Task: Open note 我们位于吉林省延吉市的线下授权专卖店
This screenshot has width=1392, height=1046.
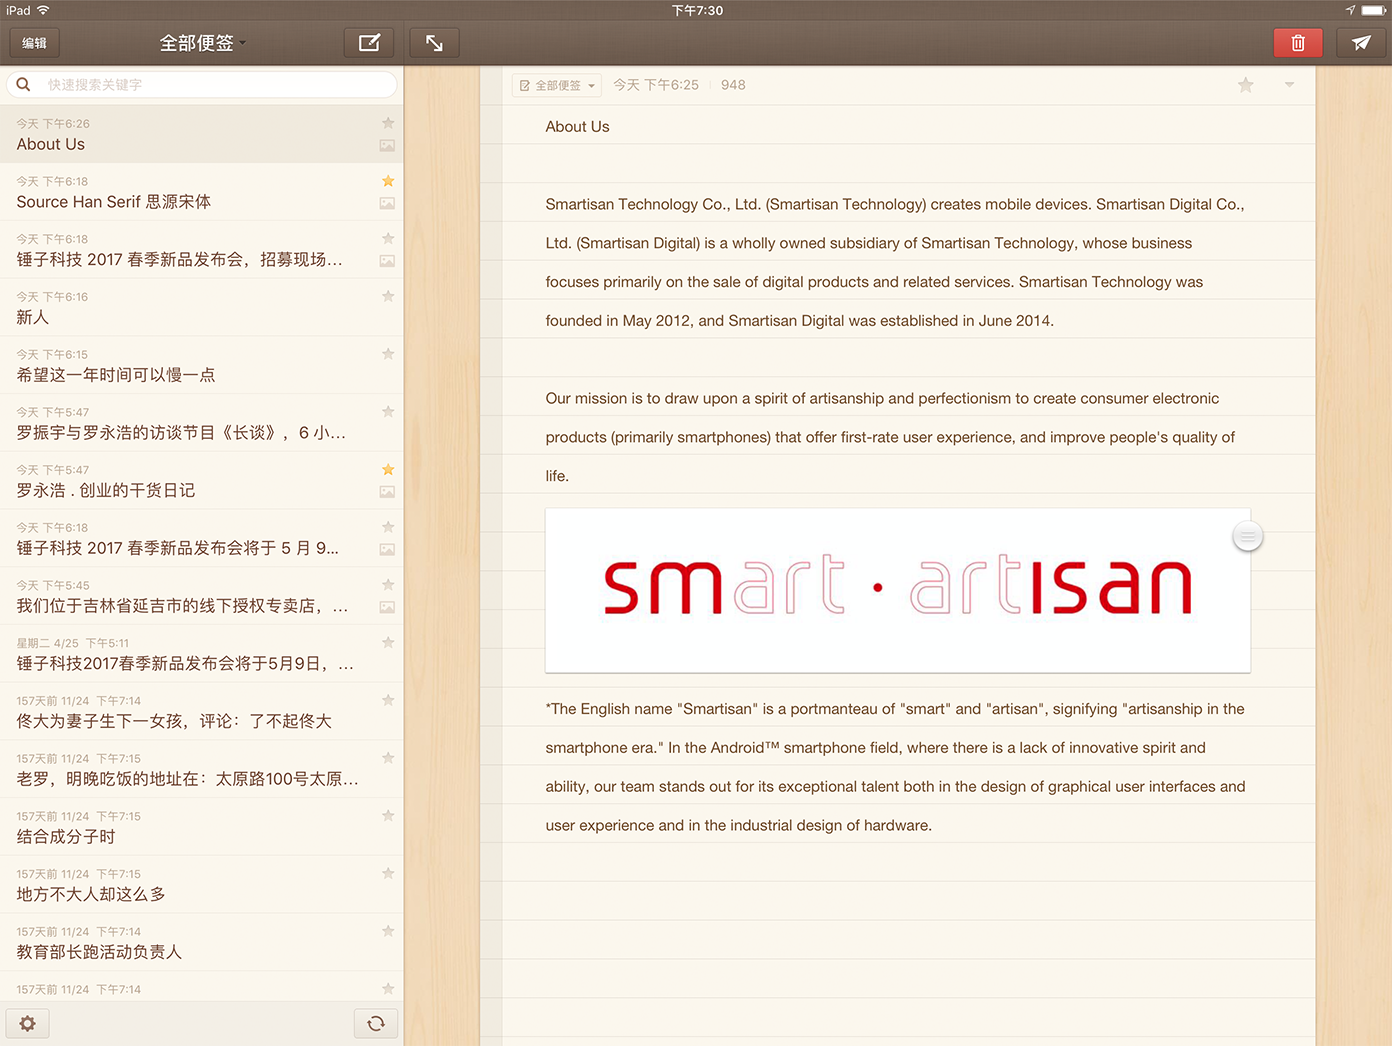Action: coord(201,596)
